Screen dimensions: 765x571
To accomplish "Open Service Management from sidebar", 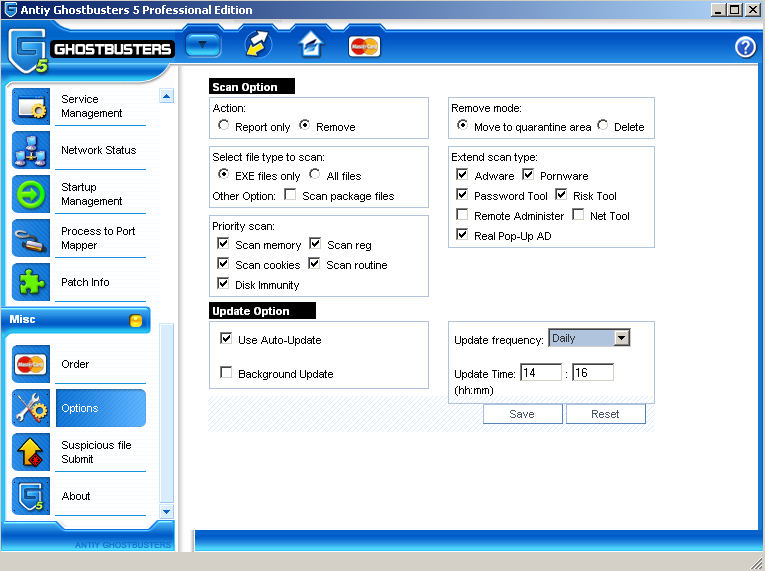I will point(92,106).
